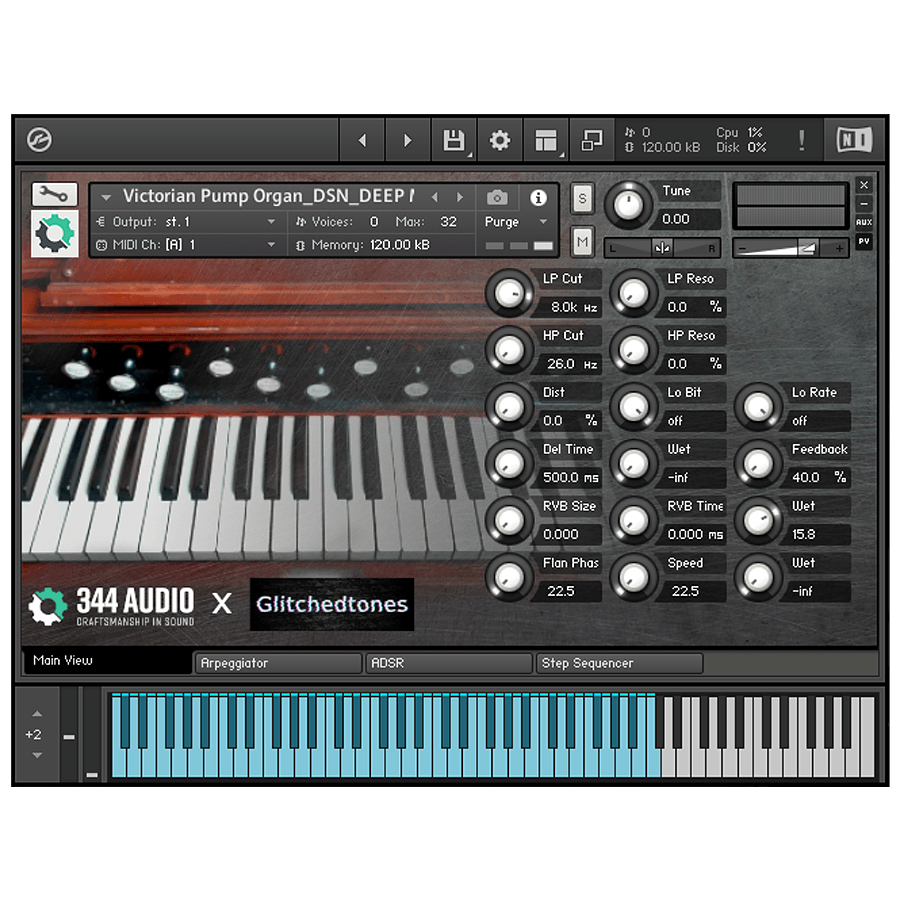Click the Max voices value 32

(448, 222)
